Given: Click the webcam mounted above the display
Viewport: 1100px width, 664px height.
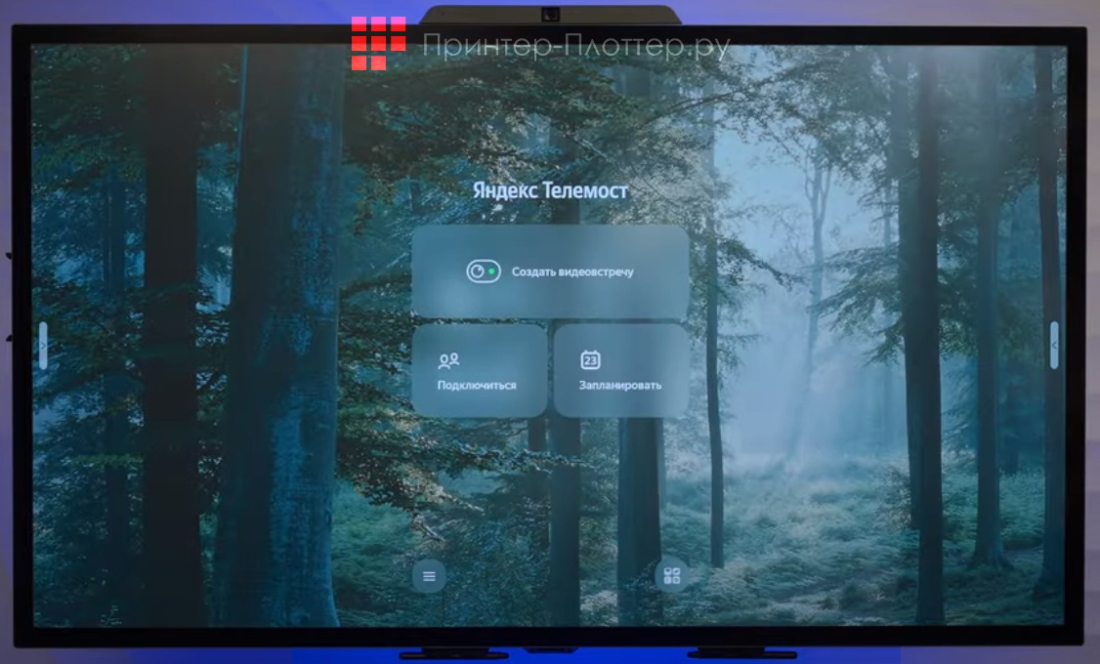Looking at the screenshot, I should pos(549,14).
